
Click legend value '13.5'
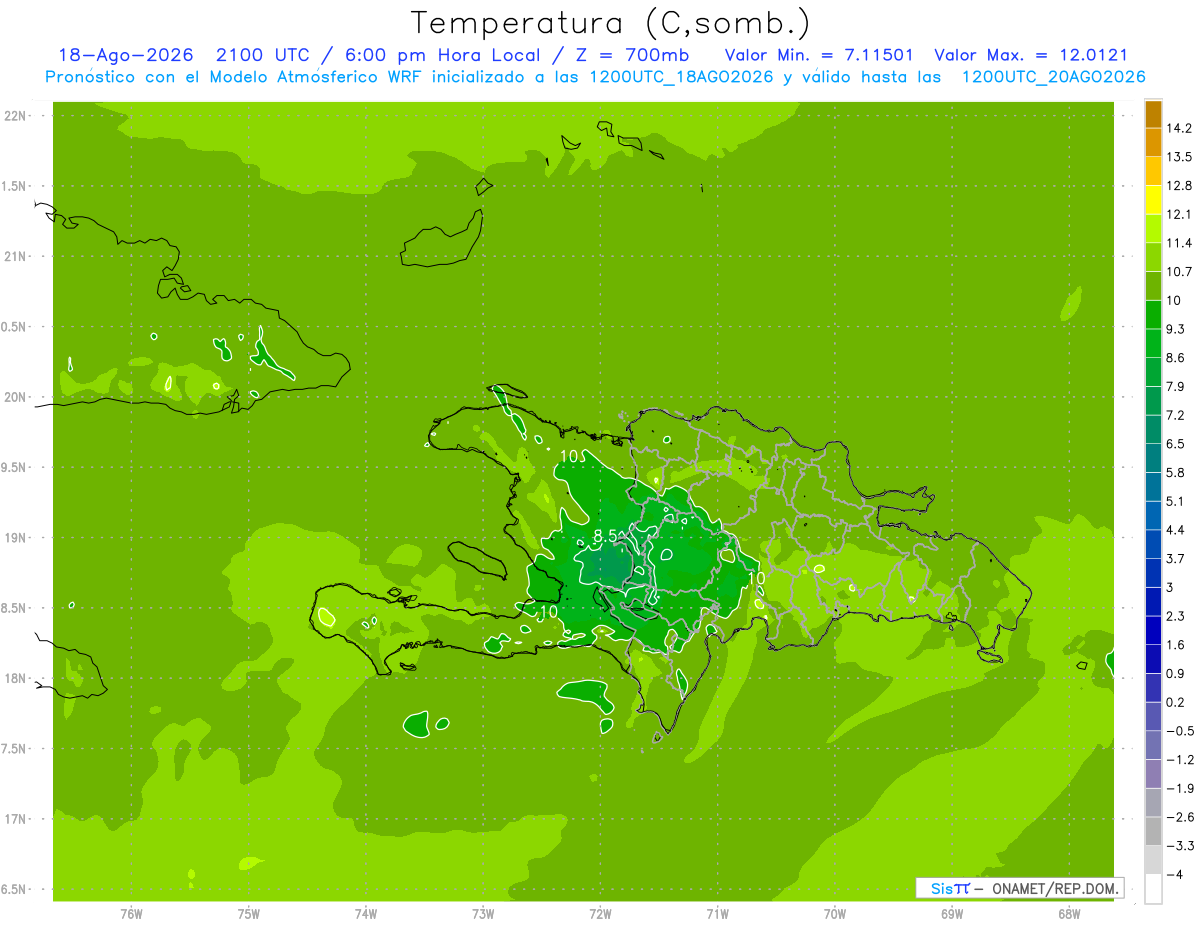coord(1180,157)
